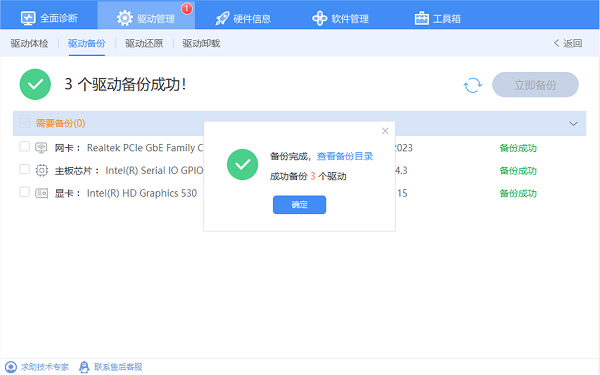Image resolution: width=600 pixels, height=375 pixels.
Task: Click the refresh arrows icon
Action: [473, 85]
